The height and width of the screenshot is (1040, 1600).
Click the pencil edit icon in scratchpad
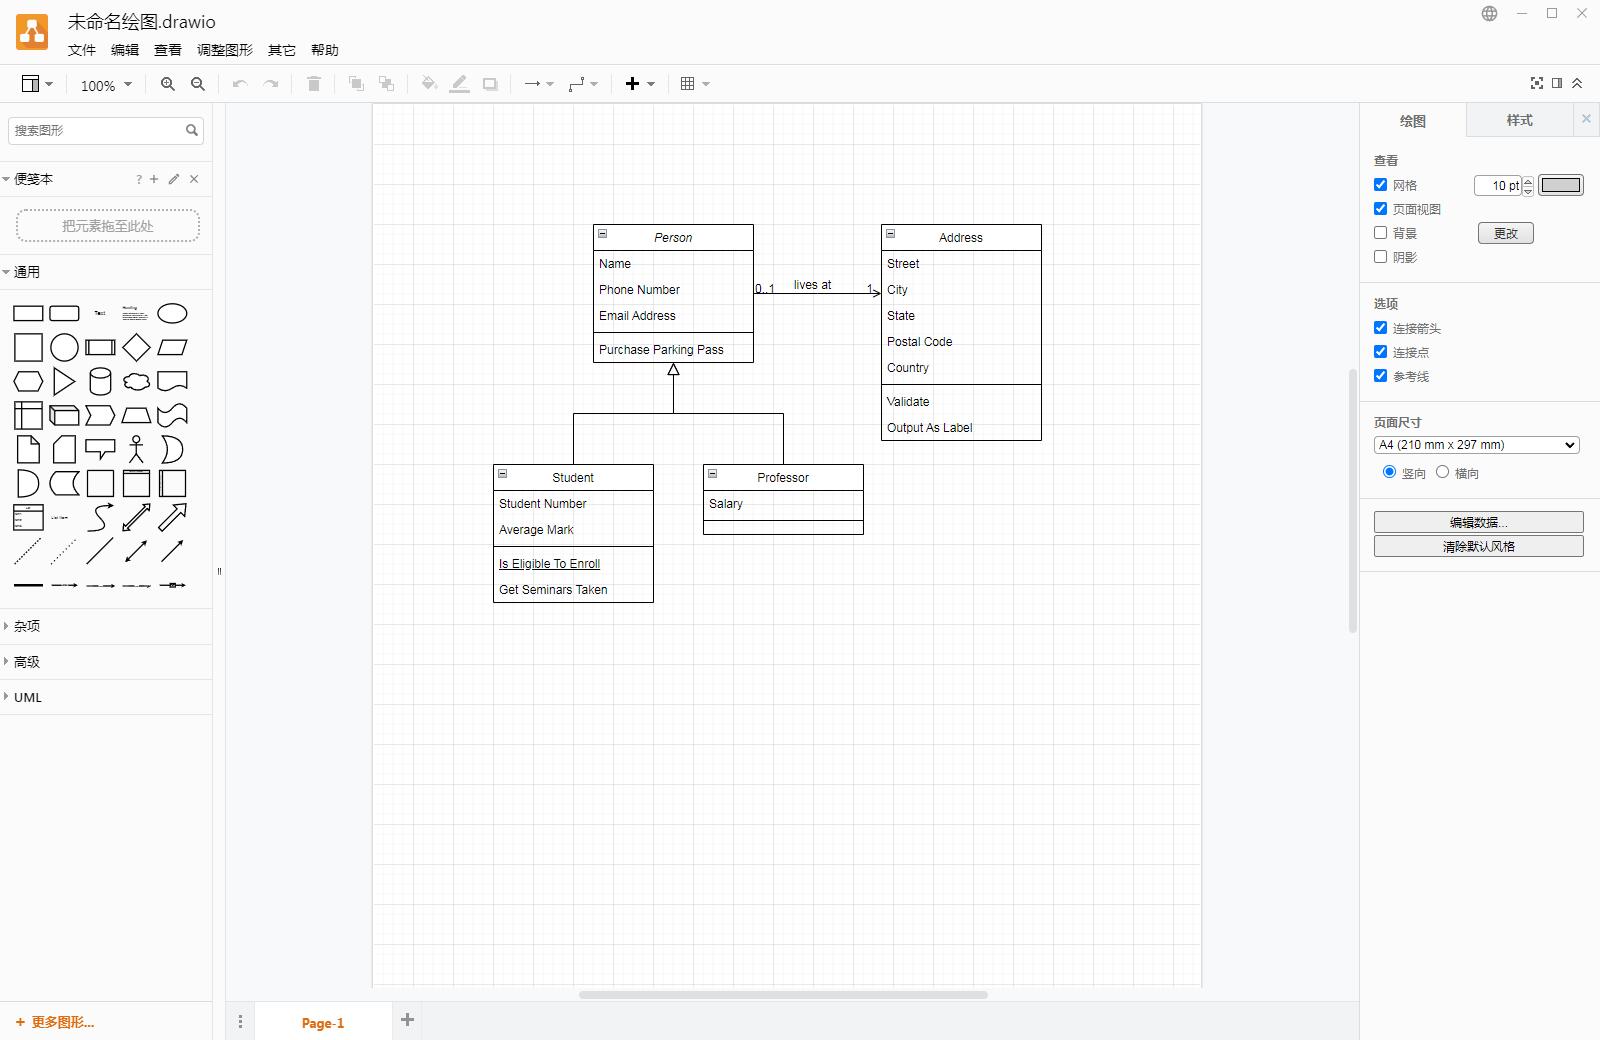click(174, 179)
